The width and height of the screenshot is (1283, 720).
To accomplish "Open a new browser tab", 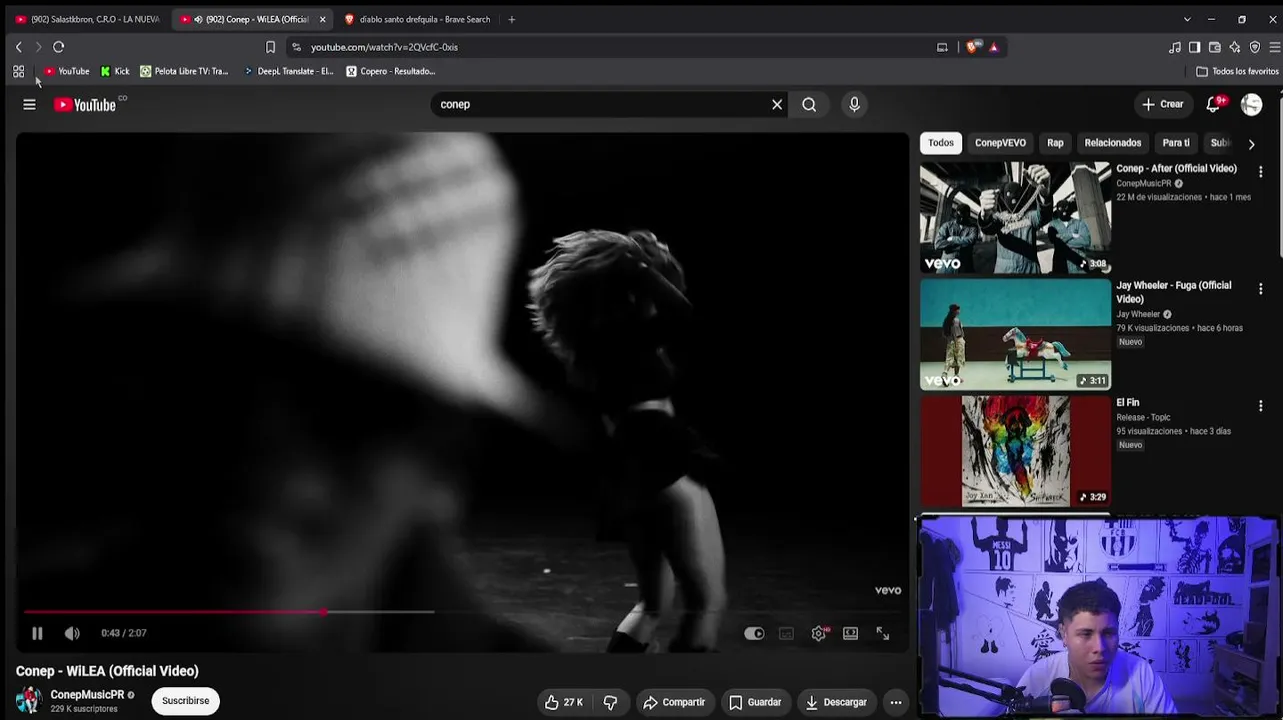I will pyautogui.click(x=511, y=19).
